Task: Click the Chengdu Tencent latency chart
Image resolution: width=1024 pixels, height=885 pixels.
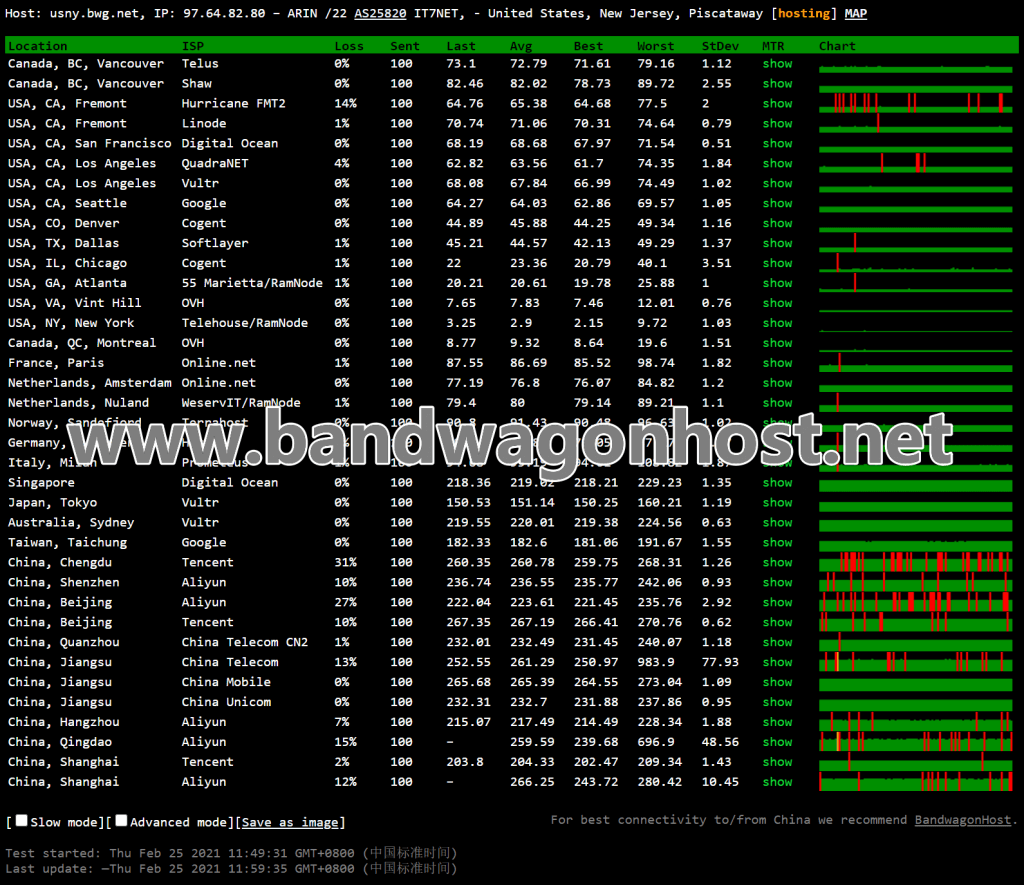Action: pyautogui.click(x=916, y=562)
